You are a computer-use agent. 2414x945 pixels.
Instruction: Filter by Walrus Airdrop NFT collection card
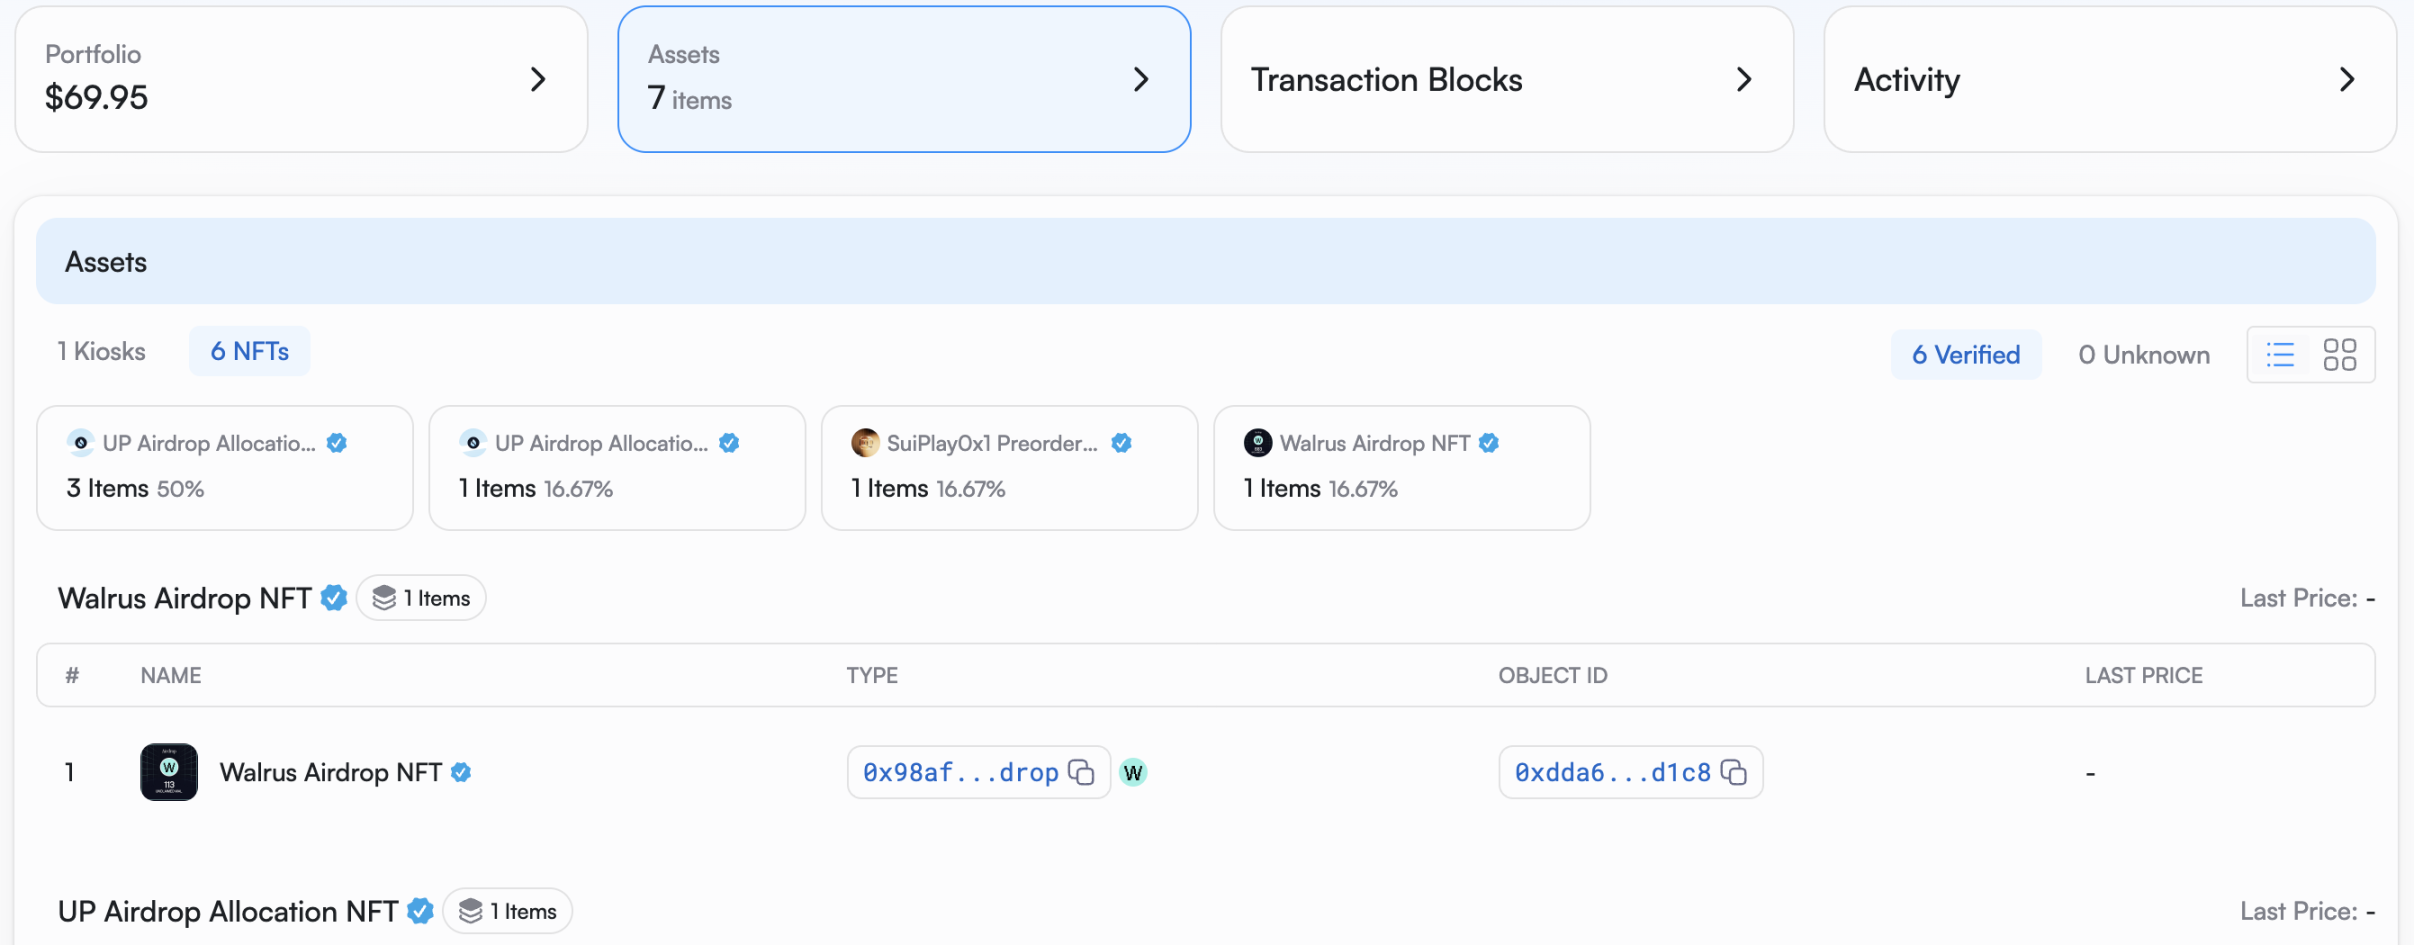point(1401,467)
